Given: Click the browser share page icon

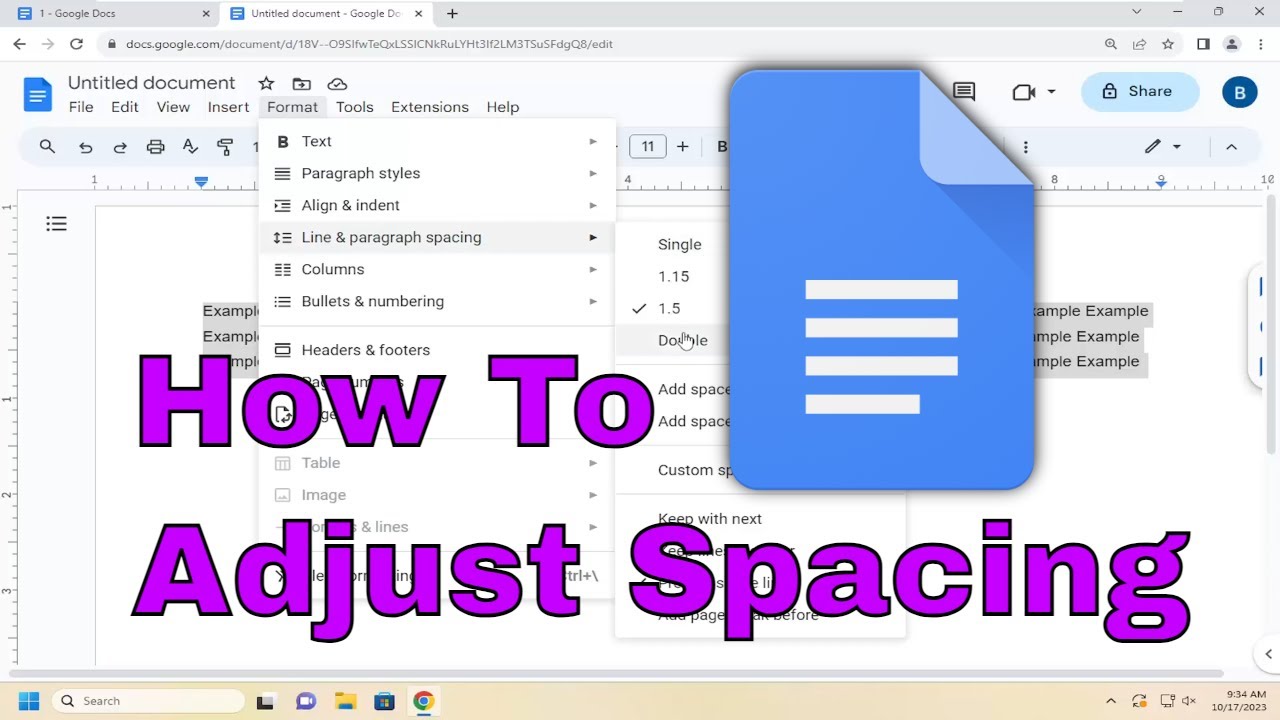Looking at the screenshot, I should point(1139,44).
